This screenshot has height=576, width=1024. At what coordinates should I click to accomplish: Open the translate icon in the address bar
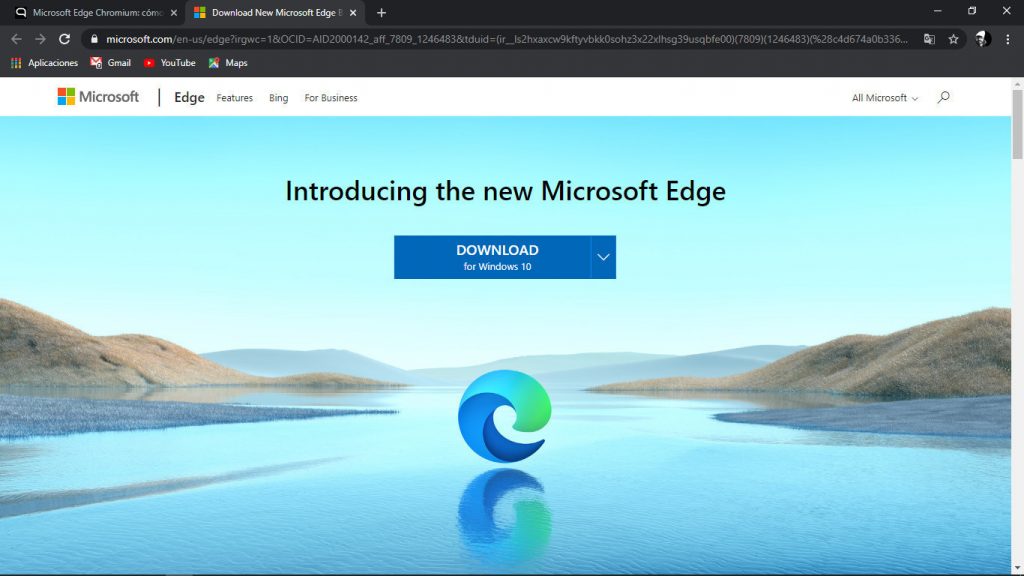click(x=930, y=38)
